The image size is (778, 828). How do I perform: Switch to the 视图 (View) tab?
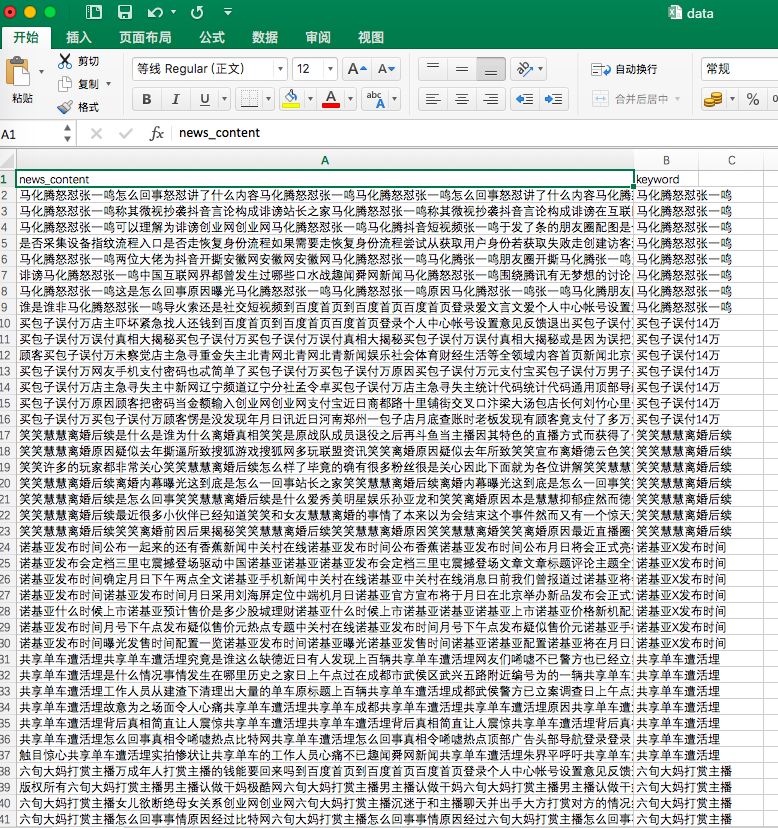pos(371,37)
